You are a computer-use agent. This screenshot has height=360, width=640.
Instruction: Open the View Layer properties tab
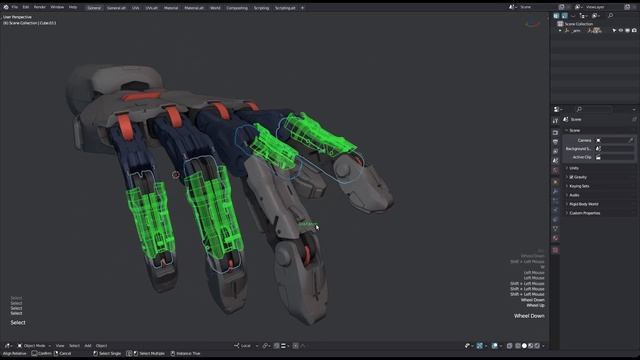click(x=556, y=151)
